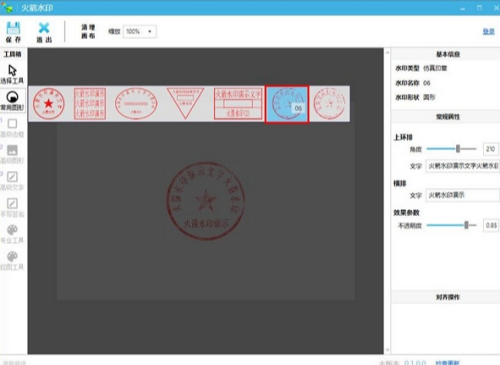Select the watermark text pencil tool
The width and height of the screenshot is (500, 365).
point(12,177)
